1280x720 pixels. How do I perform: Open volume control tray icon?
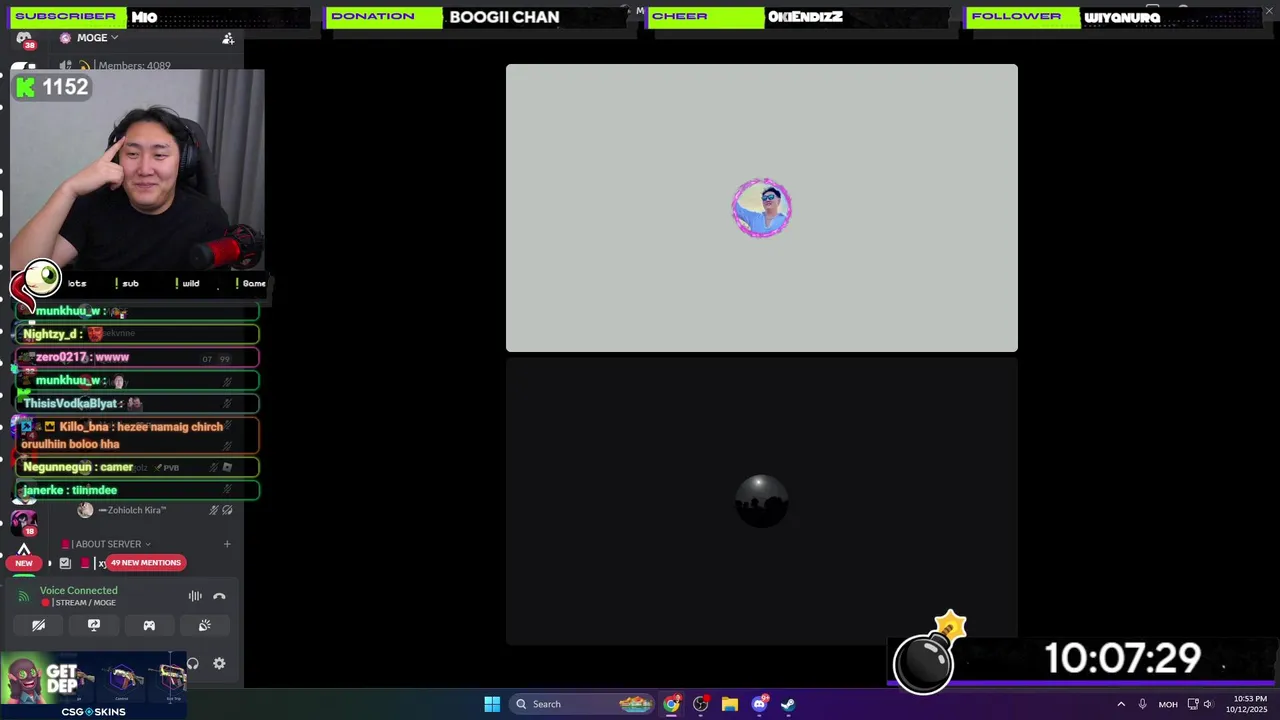click(1208, 704)
